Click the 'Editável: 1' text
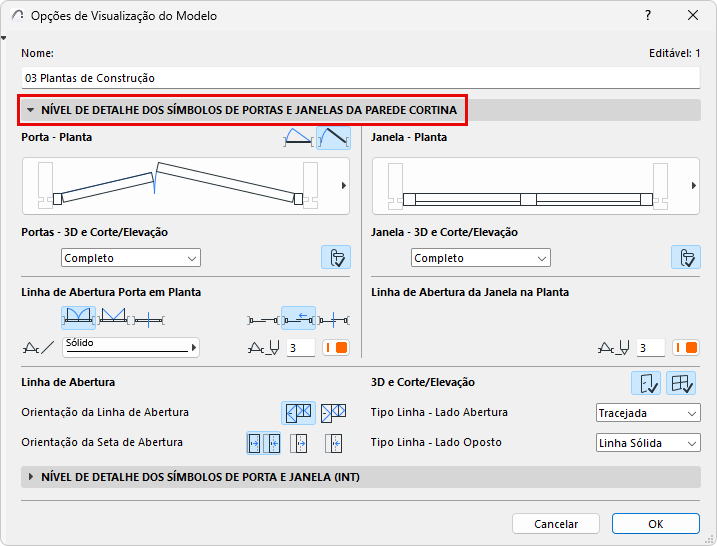Screen dimensions: 717x546 click(x=674, y=54)
